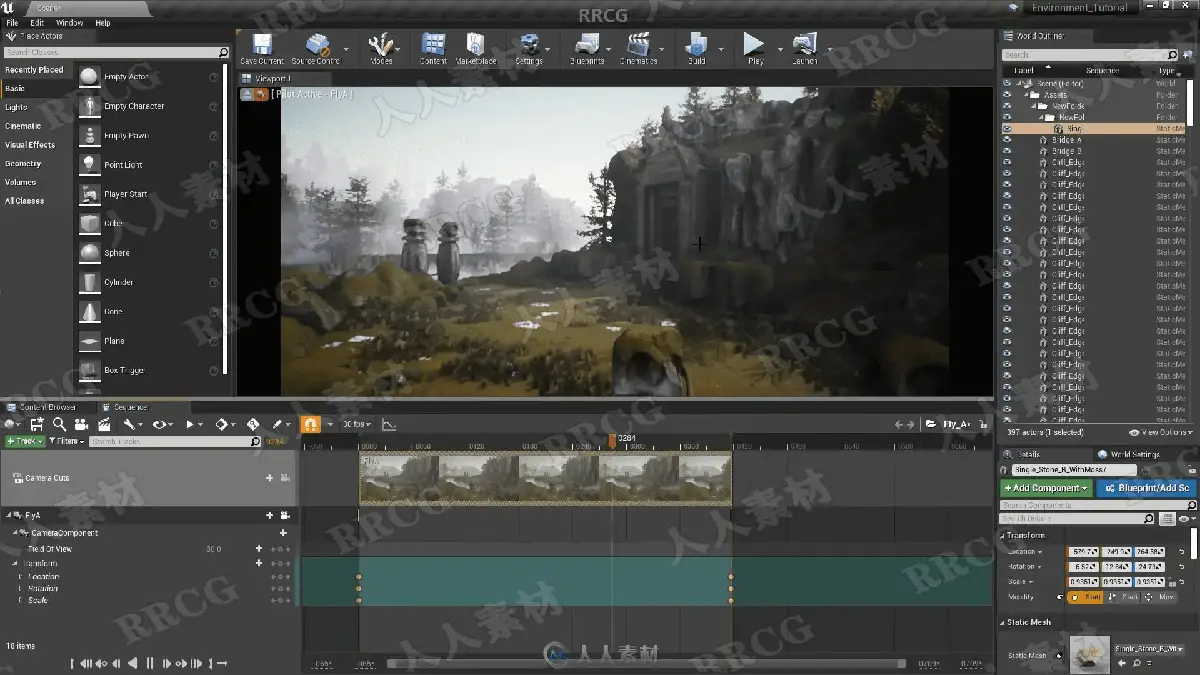Click the Sequencer find-in-content-browser magnifier icon
Screen dimensions: 1200x675
pyautogui.click(x=59, y=424)
